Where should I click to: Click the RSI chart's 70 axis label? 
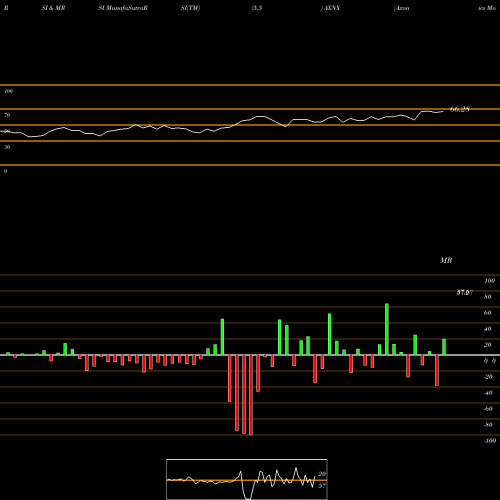(7, 115)
